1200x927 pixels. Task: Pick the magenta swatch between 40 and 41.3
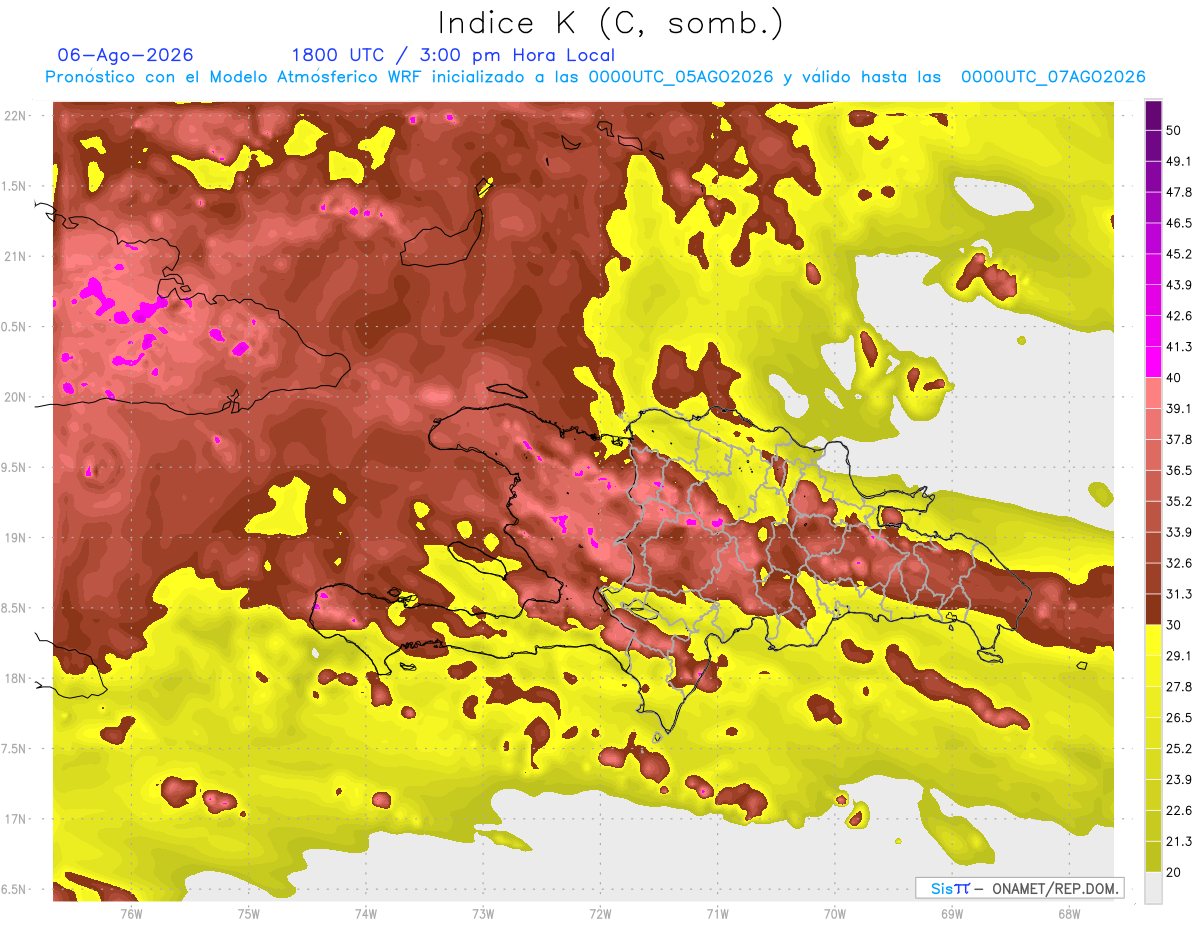pyautogui.click(x=1154, y=362)
